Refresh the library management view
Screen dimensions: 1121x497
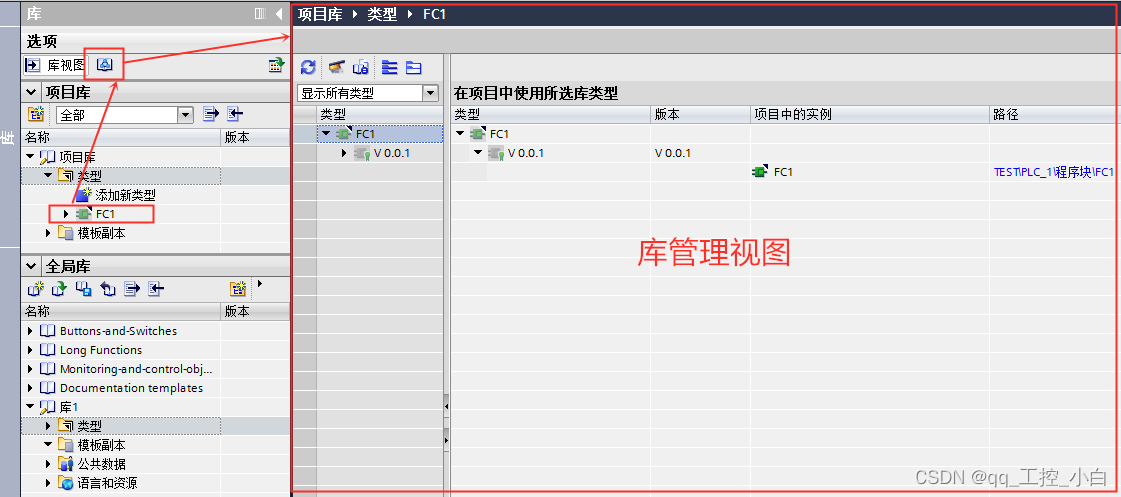[x=308, y=67]
